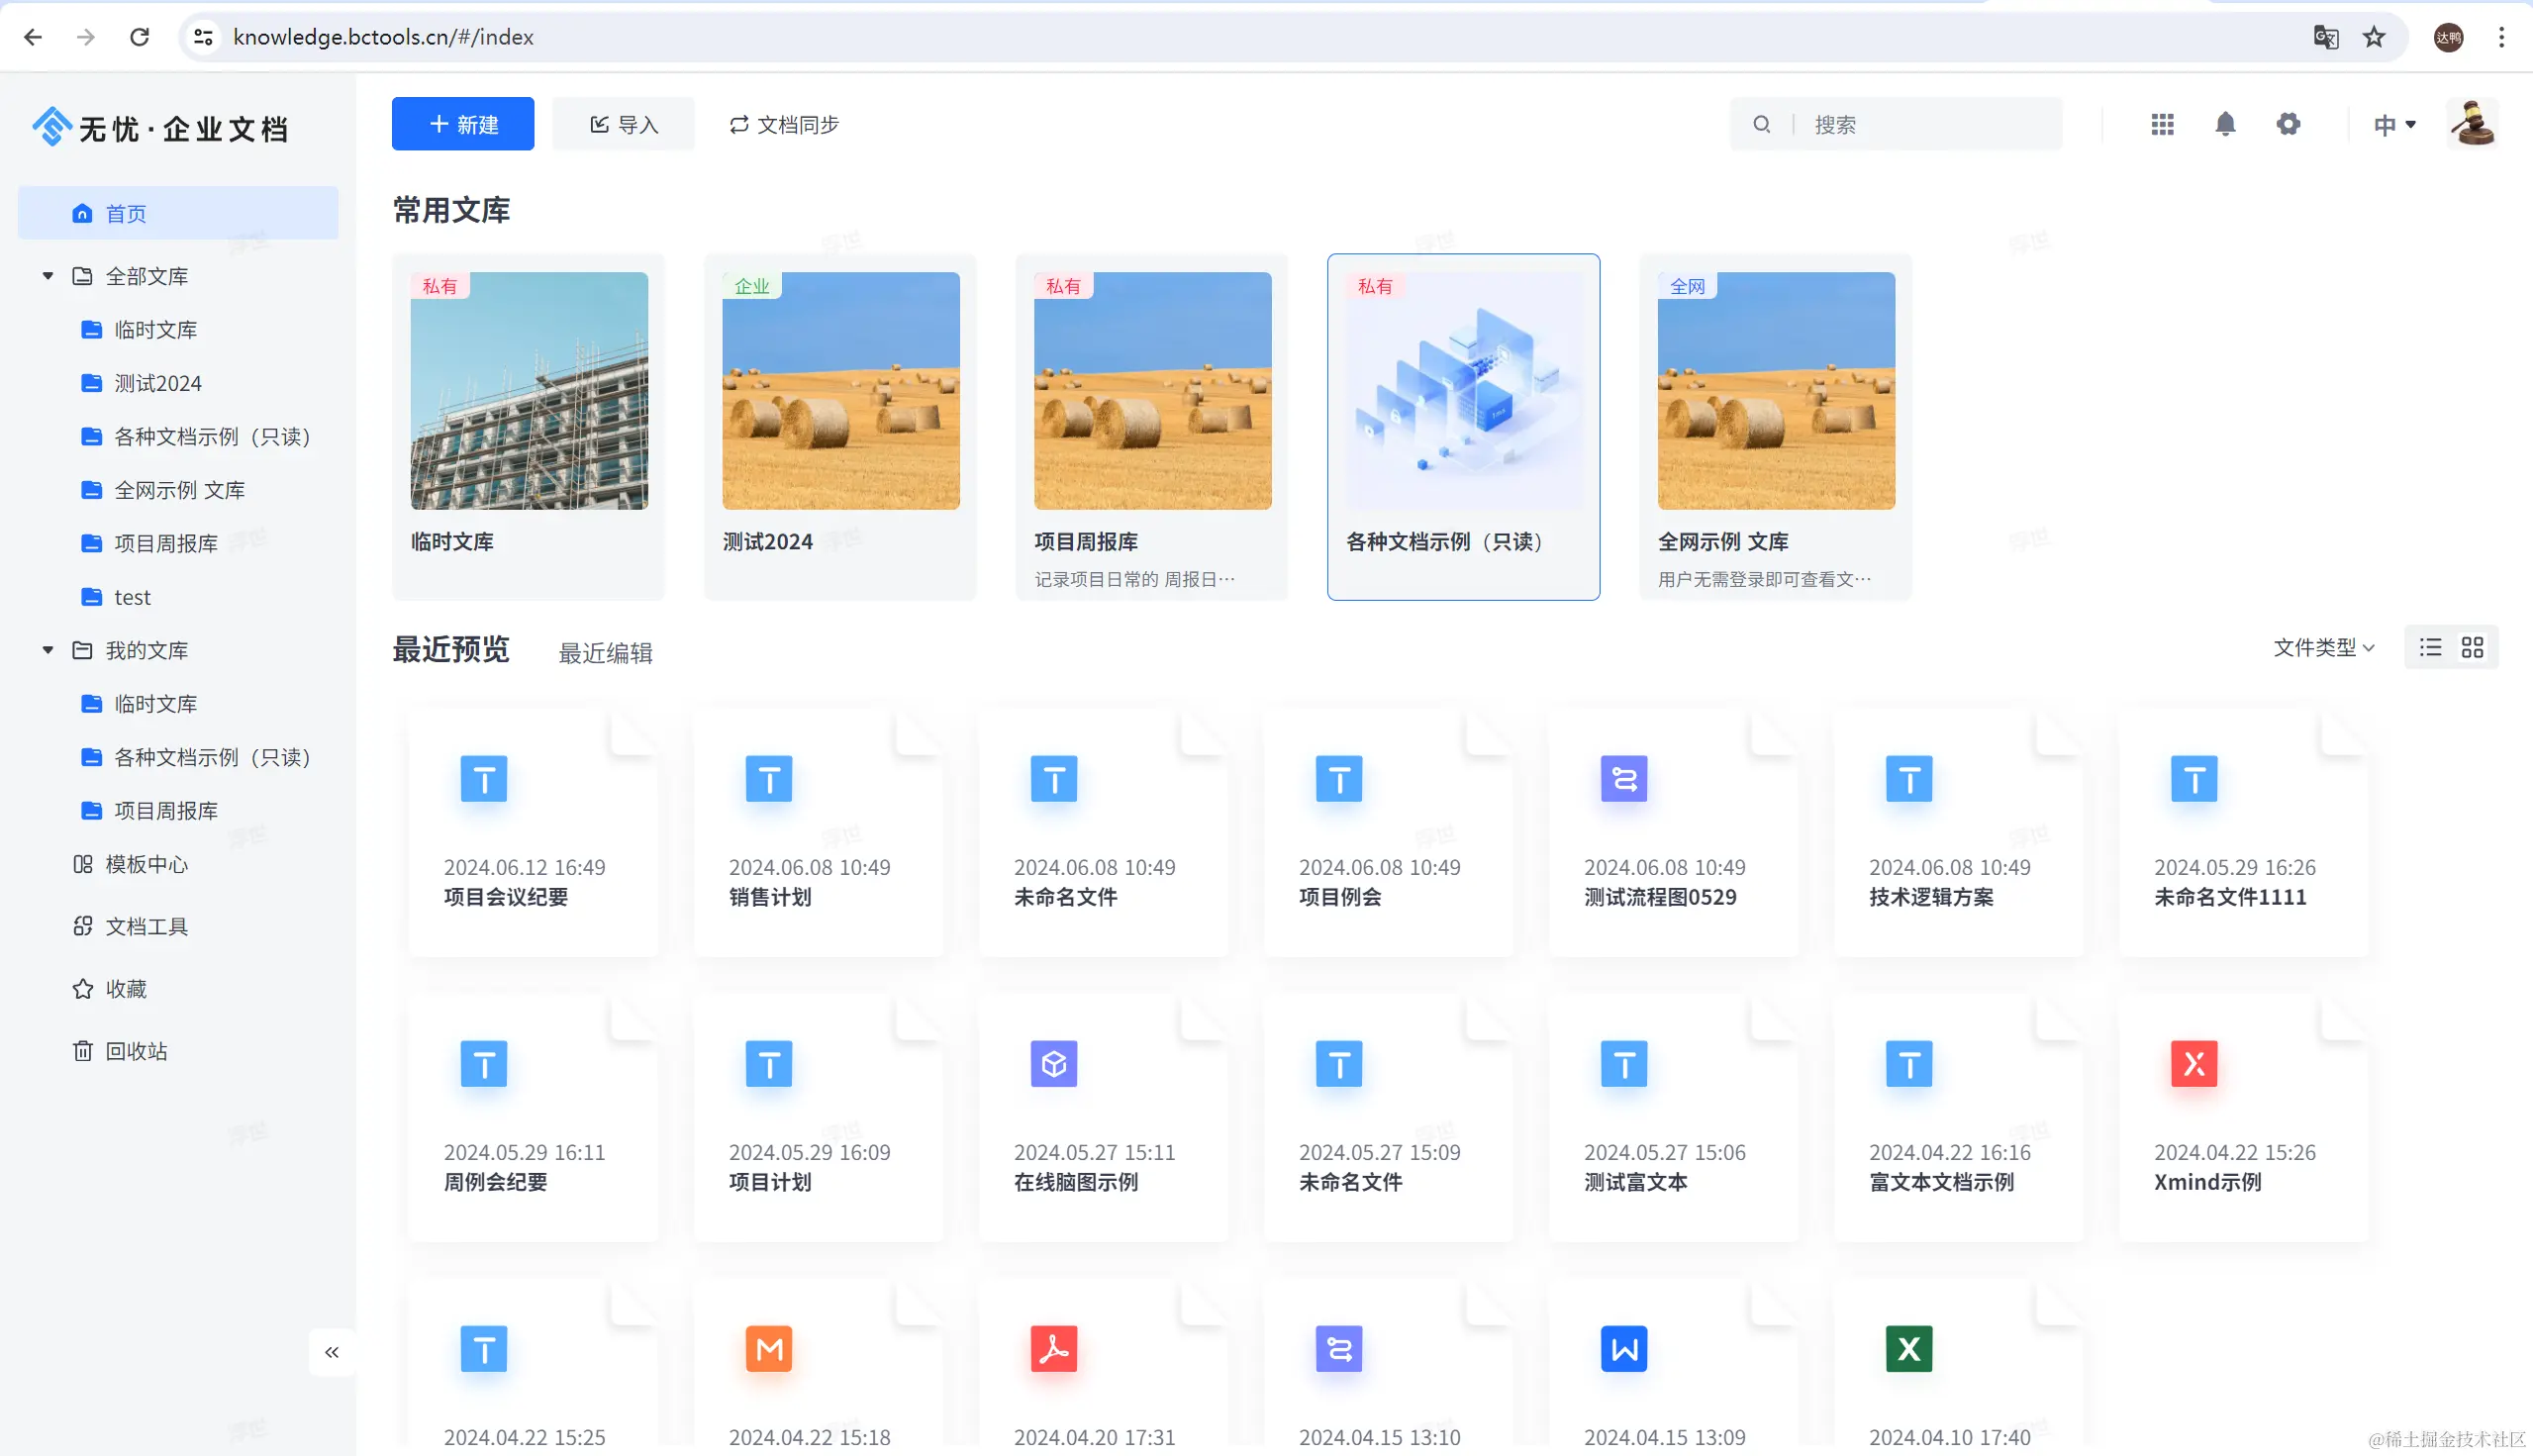Click the user avatar at top right
This screenshot has width=2533, height=1456.
(x=2472, y=124)
